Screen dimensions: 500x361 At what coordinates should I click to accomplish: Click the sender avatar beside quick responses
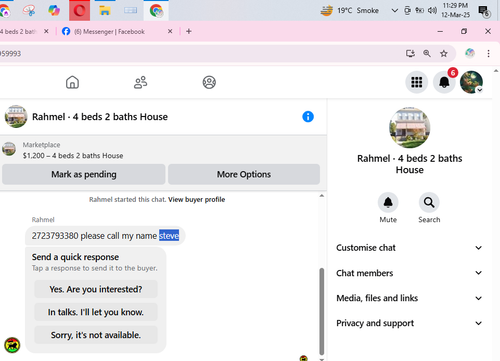coord(12,345)
